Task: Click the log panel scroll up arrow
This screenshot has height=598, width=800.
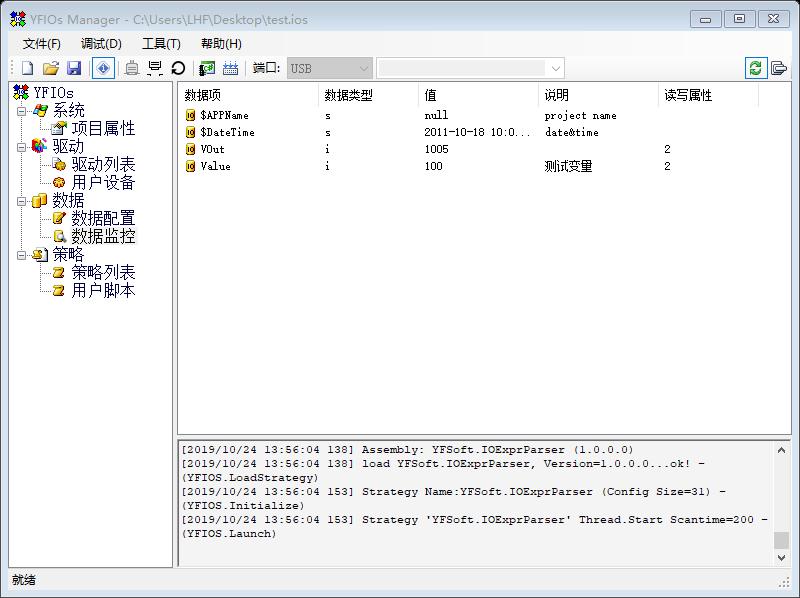Action: [x=781, y=450]
